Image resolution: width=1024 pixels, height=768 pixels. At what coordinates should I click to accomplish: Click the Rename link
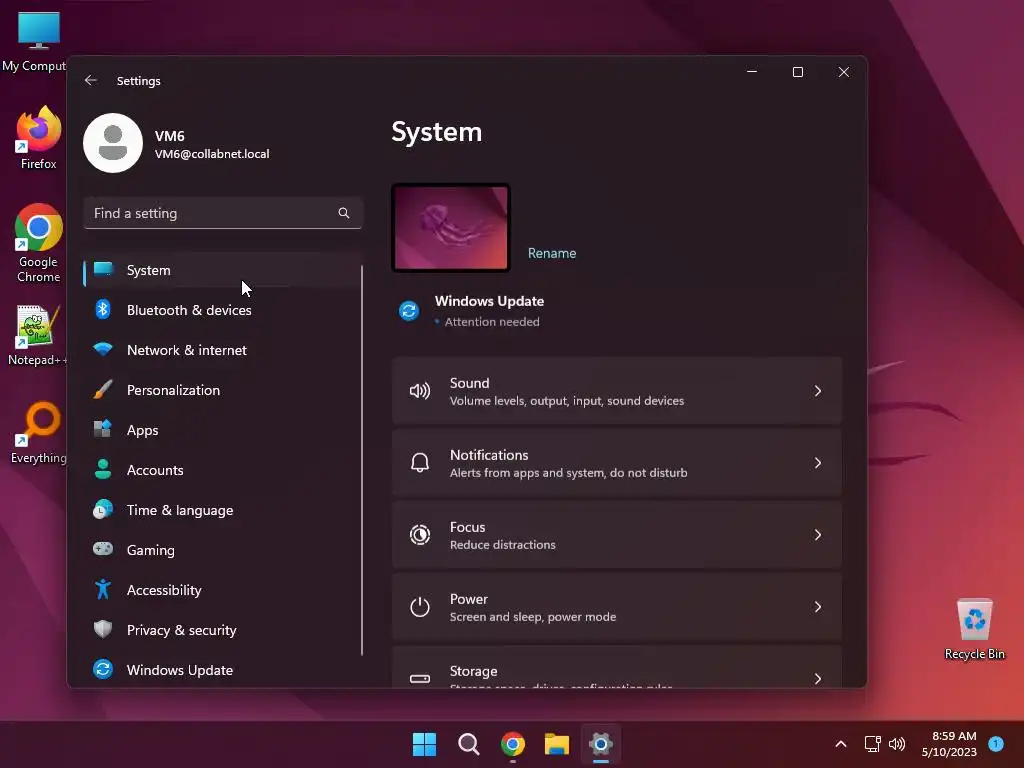point(552,253)
